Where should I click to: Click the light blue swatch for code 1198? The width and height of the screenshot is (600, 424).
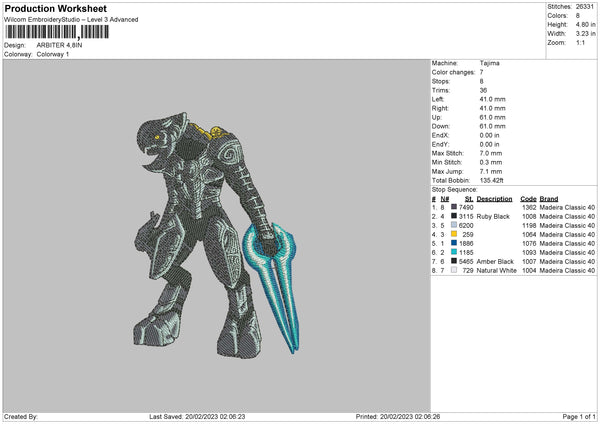454,225
